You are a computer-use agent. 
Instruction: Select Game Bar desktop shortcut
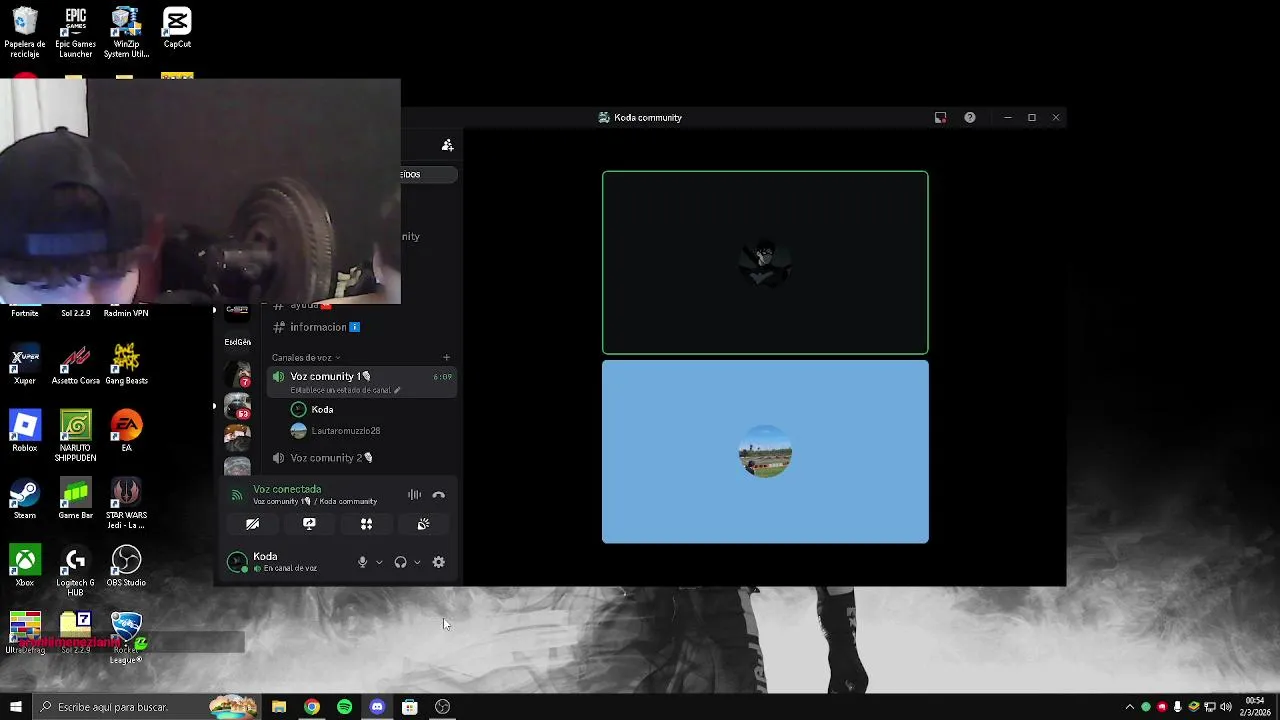pyautogui.click(x=75, y=499)
